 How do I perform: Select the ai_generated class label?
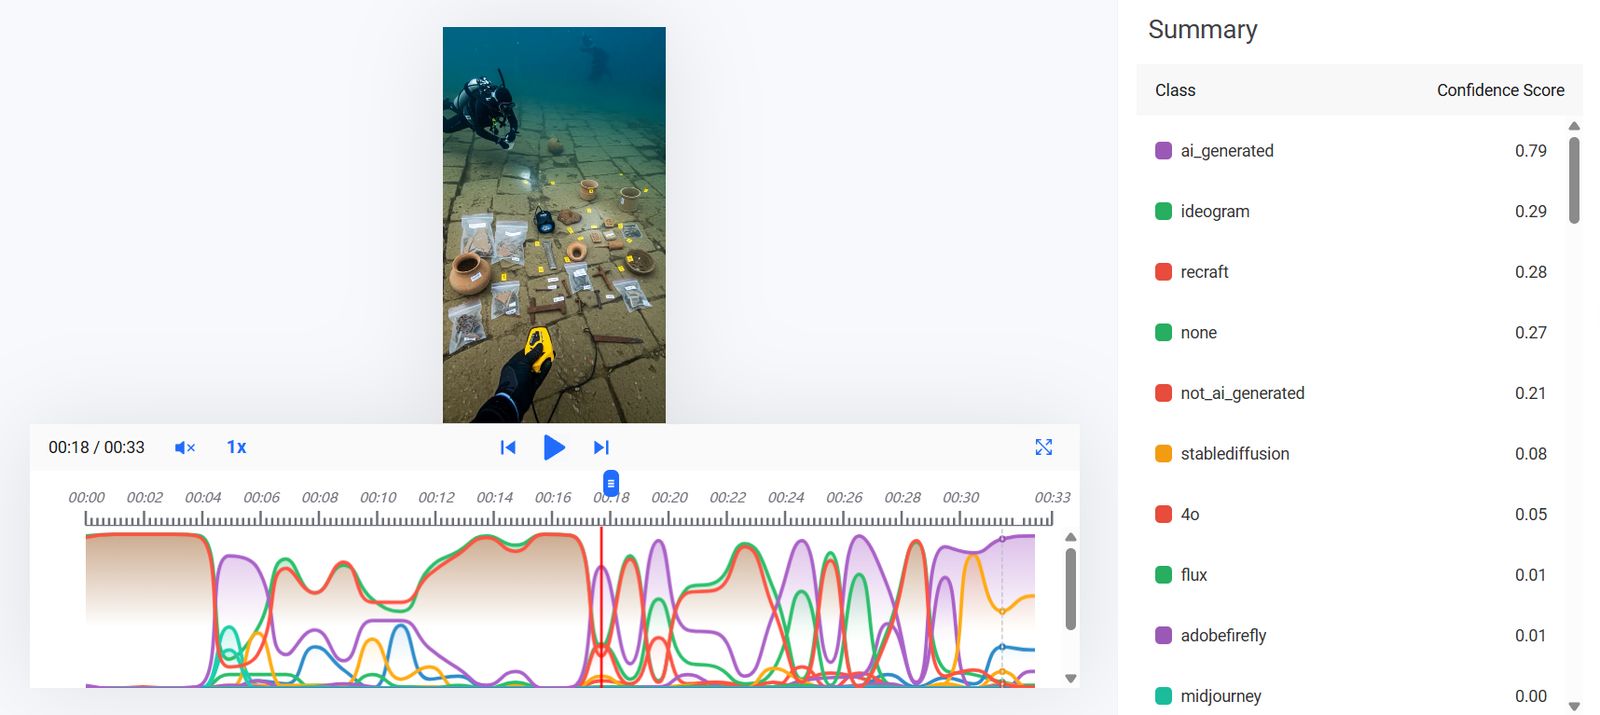1227,151
